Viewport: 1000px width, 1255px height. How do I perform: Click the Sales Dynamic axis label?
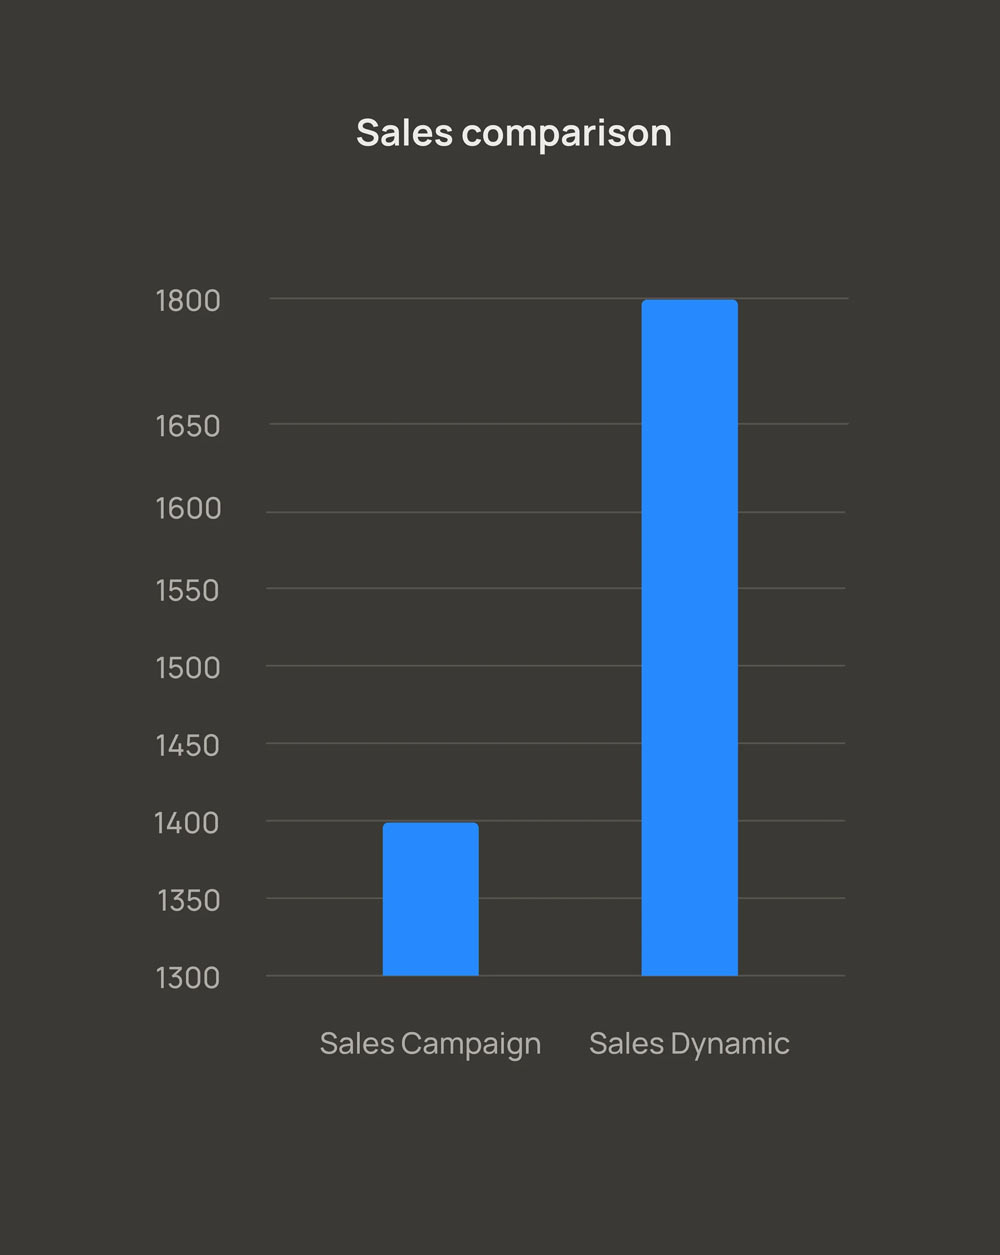(x=689, y=1044)
